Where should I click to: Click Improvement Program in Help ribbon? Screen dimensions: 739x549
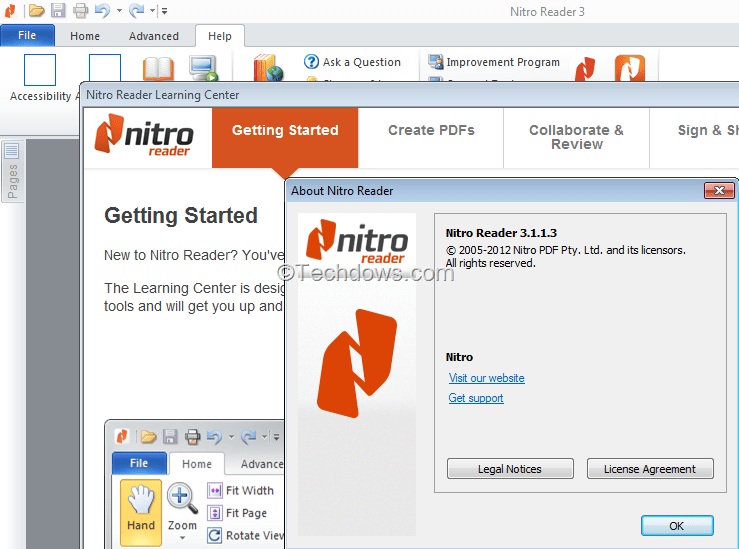[494, 62]
